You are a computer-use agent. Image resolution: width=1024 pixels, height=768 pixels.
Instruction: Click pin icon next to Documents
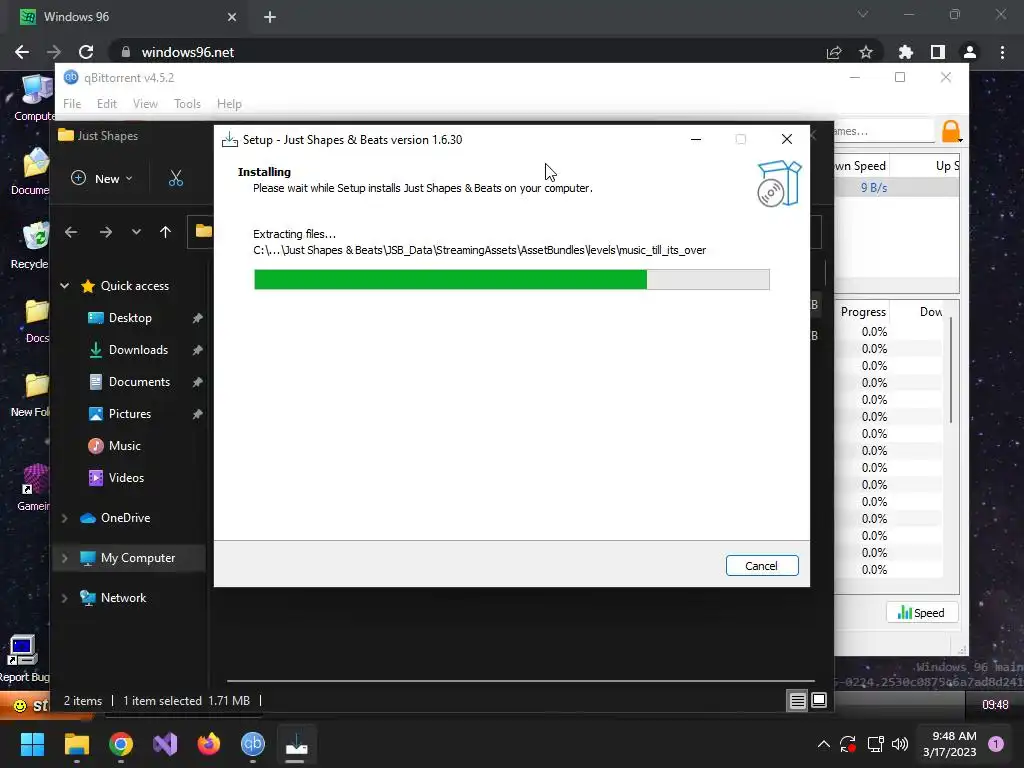pyautogui.click(x=197, y=382)
